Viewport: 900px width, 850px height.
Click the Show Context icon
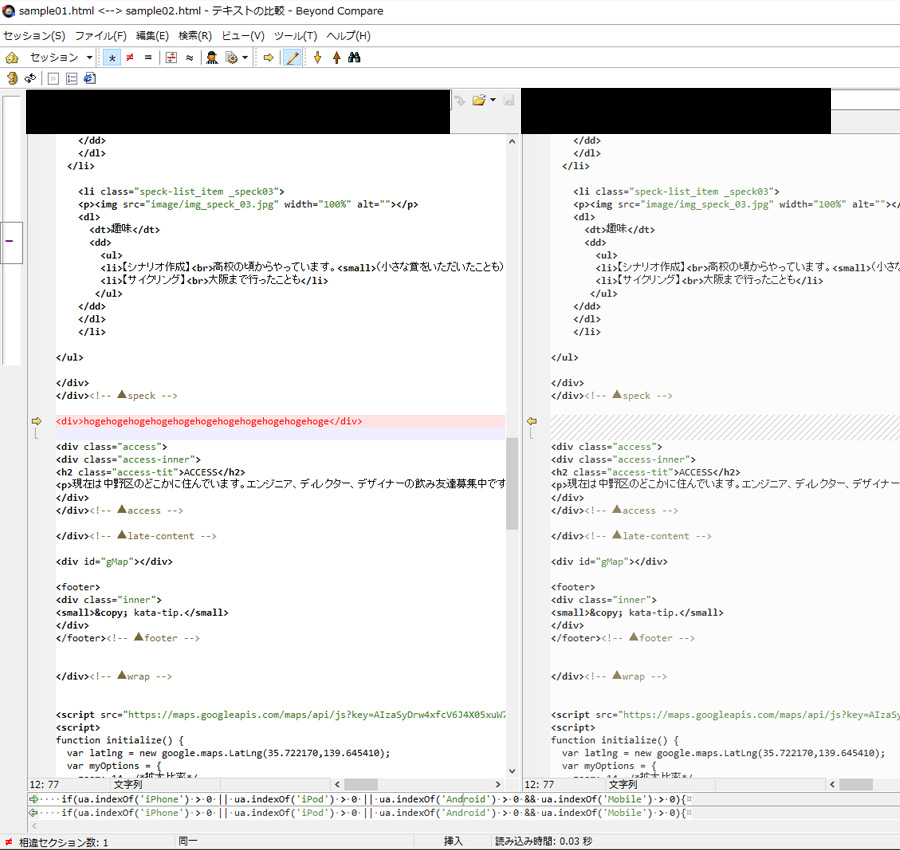[171, 58]
